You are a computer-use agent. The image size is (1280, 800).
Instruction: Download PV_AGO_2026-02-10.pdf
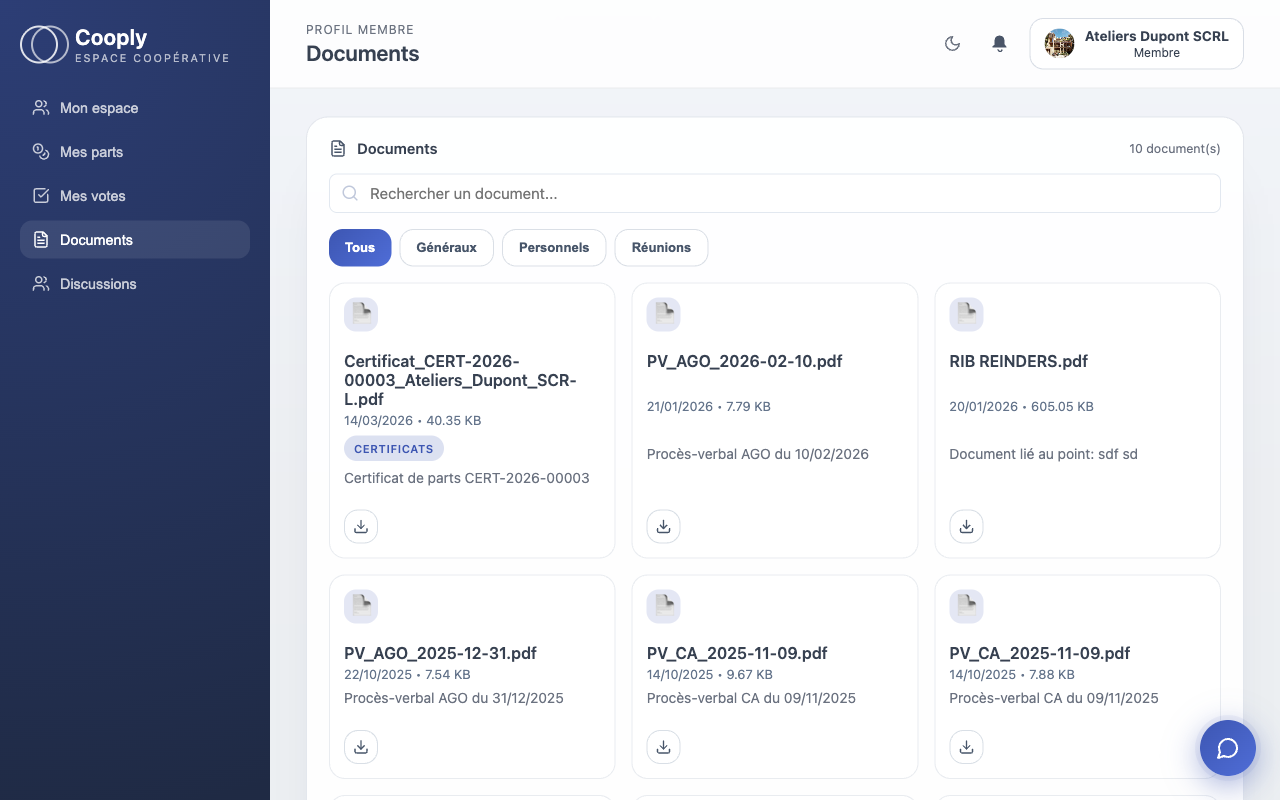tap(664, 526)
